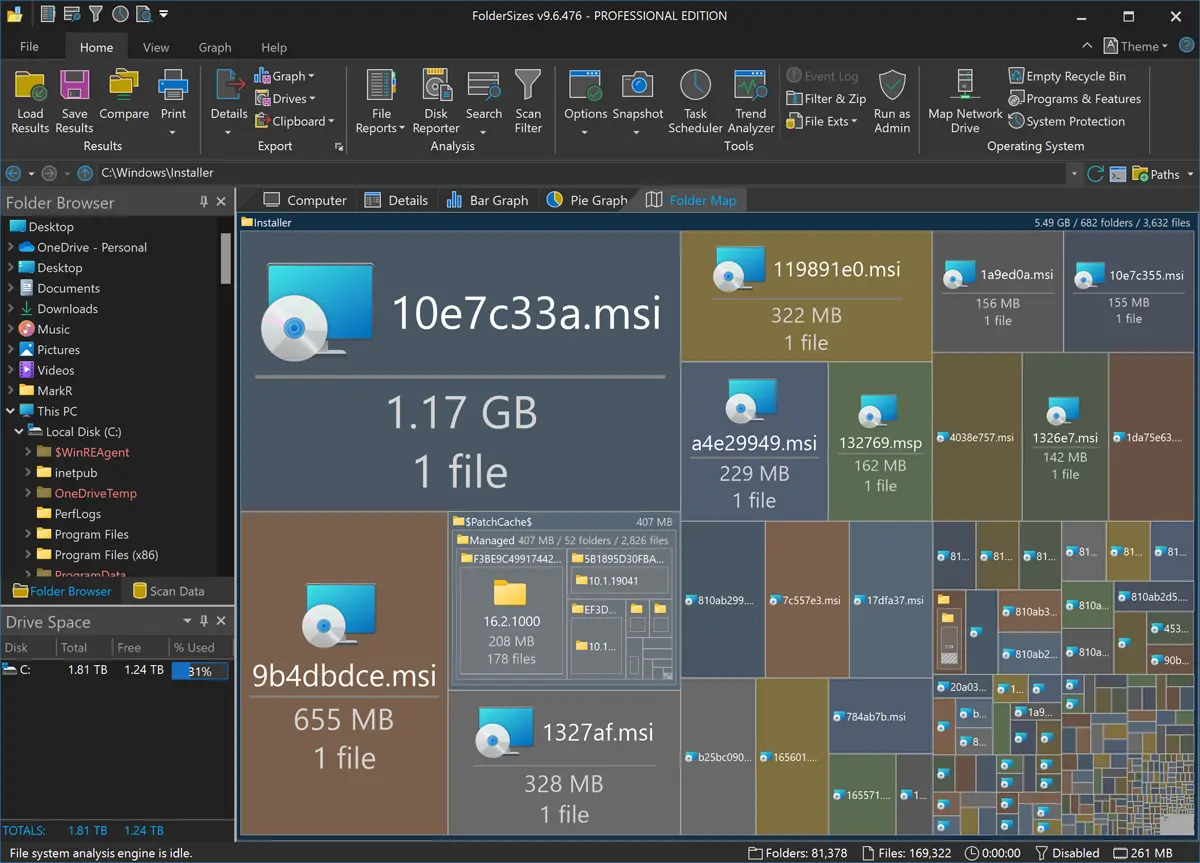Select the Folder Browser bottom tab
Image resolution: width=1200 pixels, height=863 pixels.
click(61, 591)
